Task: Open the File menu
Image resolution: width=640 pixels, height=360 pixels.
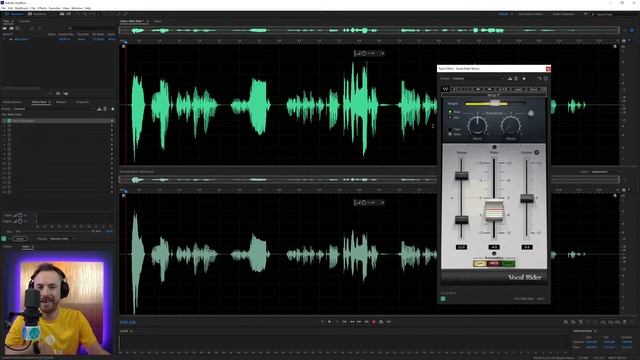Action: tap(3, 8)
